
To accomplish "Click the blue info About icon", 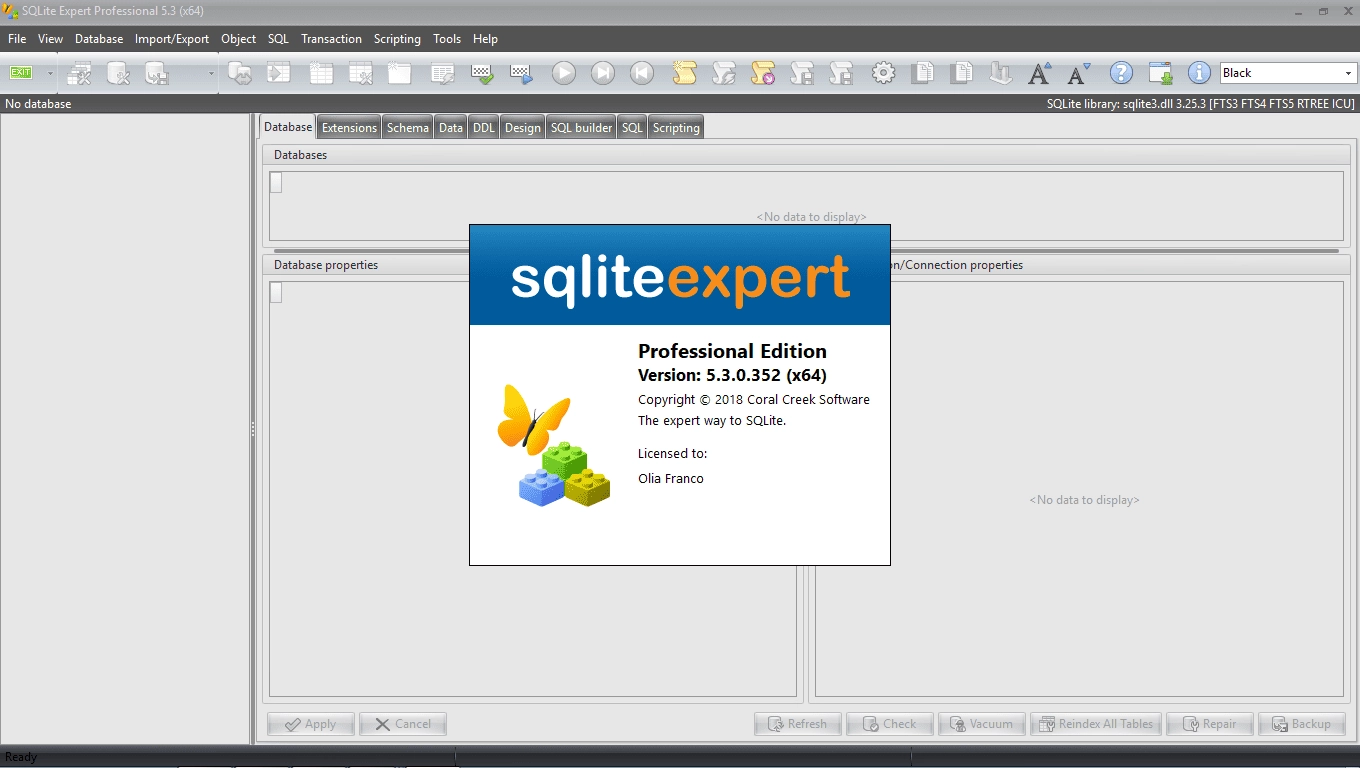I will pos(1199,73).
